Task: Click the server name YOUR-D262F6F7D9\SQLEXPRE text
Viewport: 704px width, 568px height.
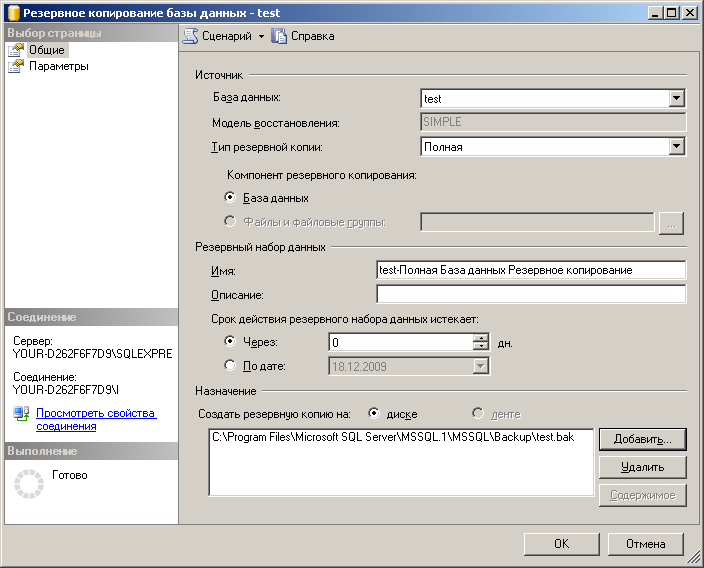Action: click(x=92, y=354)
